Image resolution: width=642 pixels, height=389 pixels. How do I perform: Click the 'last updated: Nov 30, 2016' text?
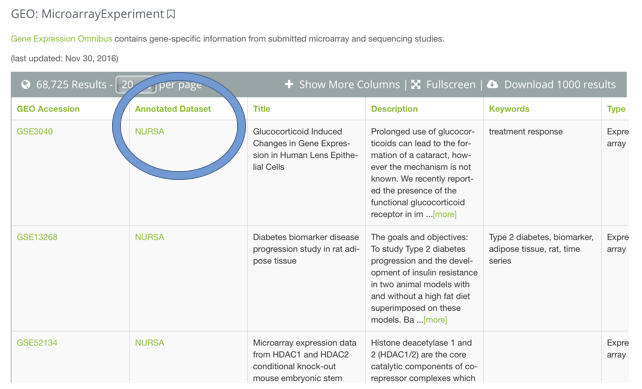(64, 59)
